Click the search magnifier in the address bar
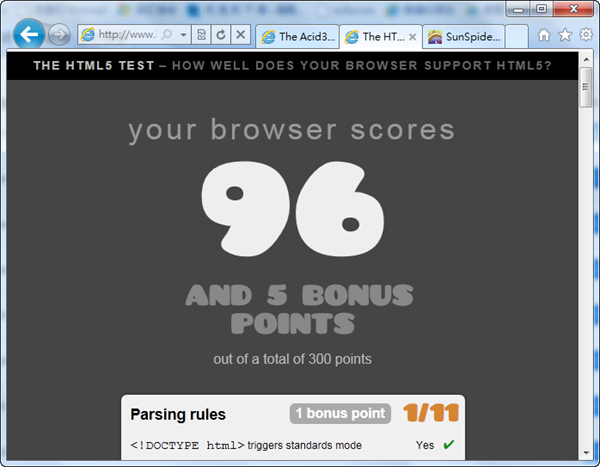Viewport: 600px width, 467px height. (166, 35)
